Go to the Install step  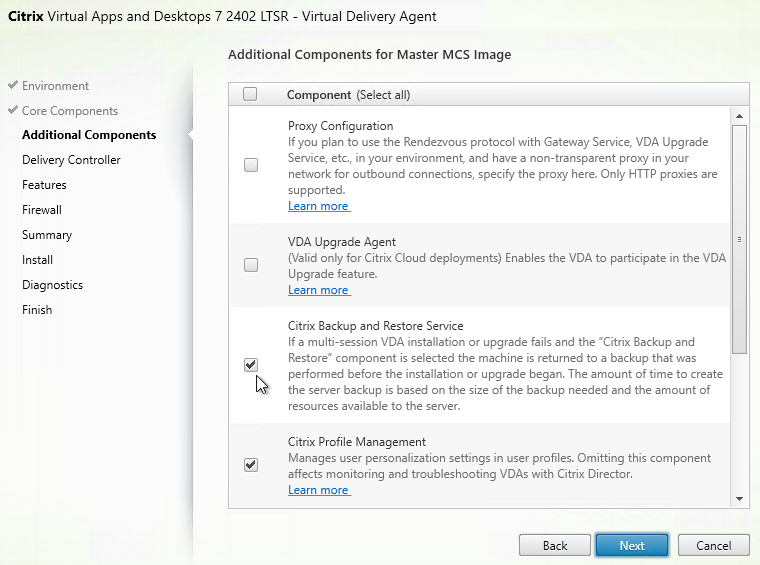pyautogui.click(x=37, y=260)
